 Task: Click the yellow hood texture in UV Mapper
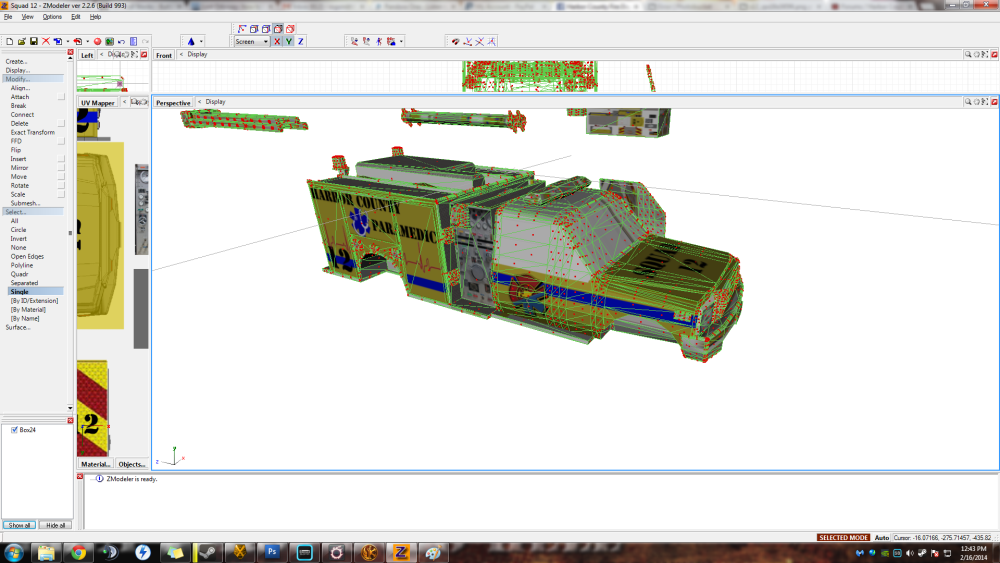pos(100,236)
